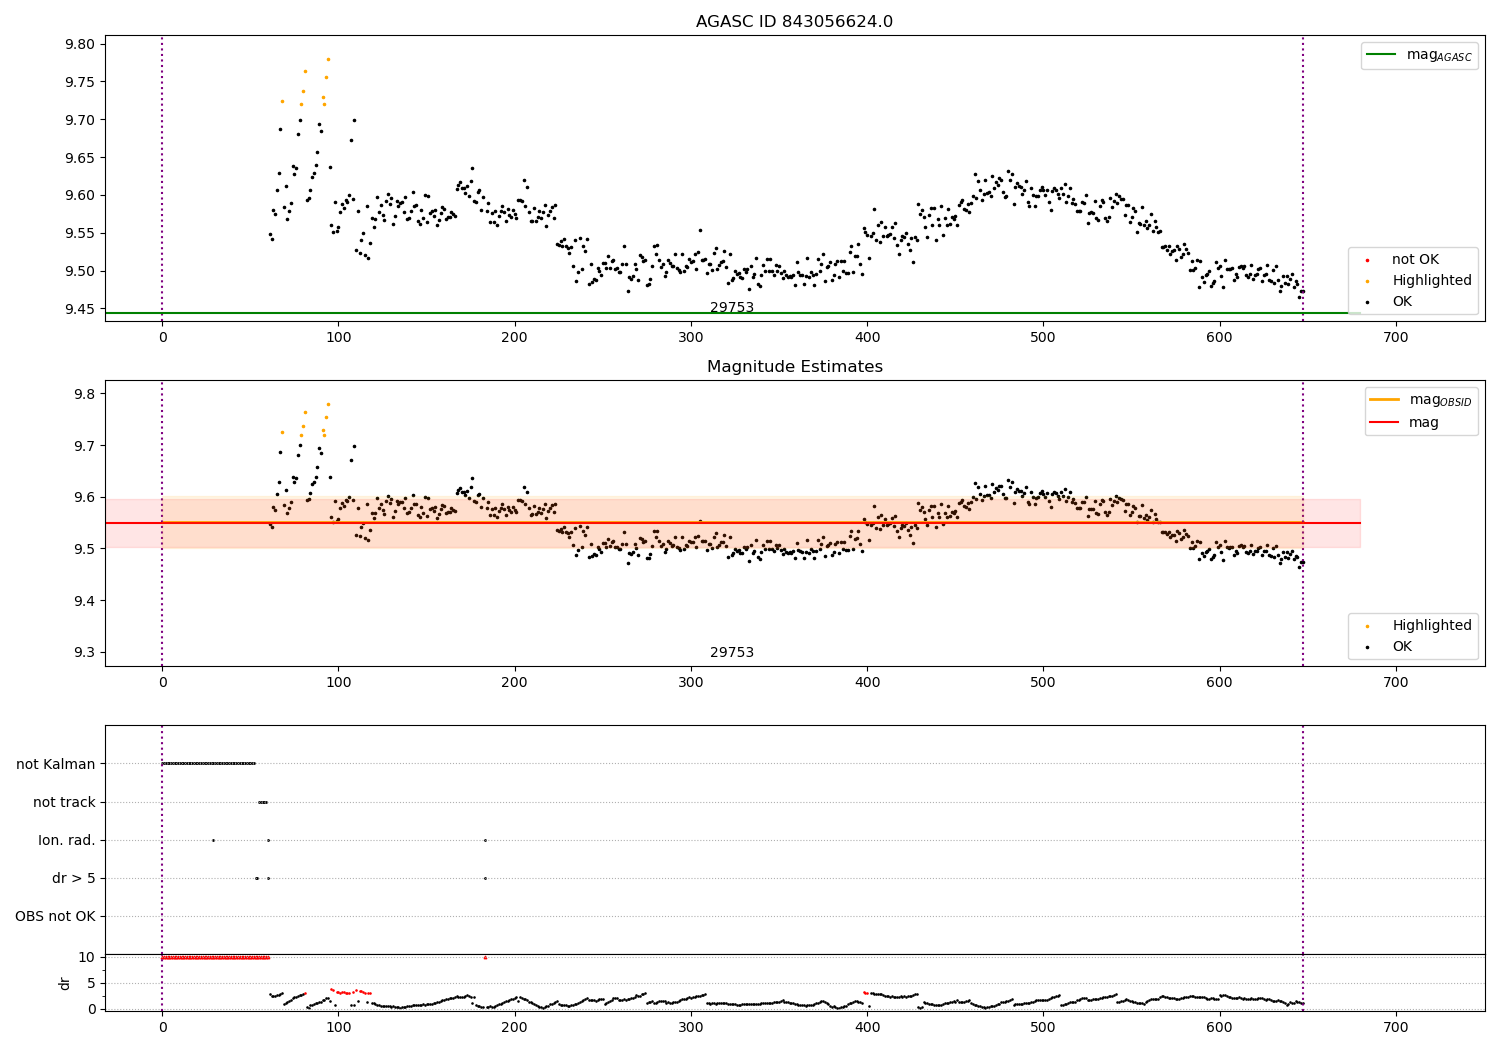Screen dimensions: 1500x1050
Task: Click the green mag AGASC line in the top plot
Action: point(733,313)
